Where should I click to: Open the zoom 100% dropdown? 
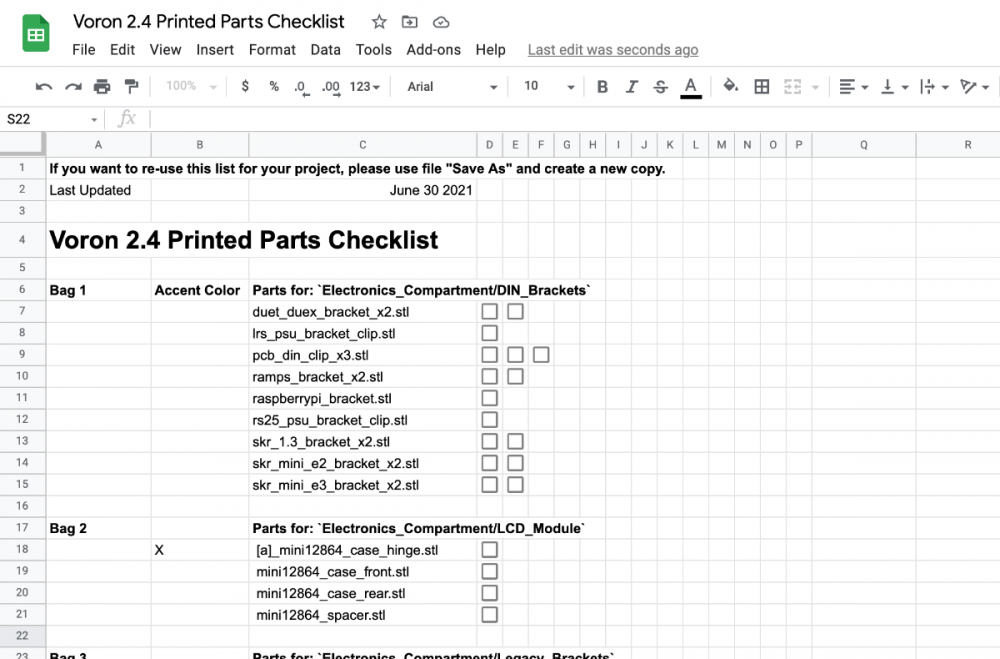[x=191, y=86]
